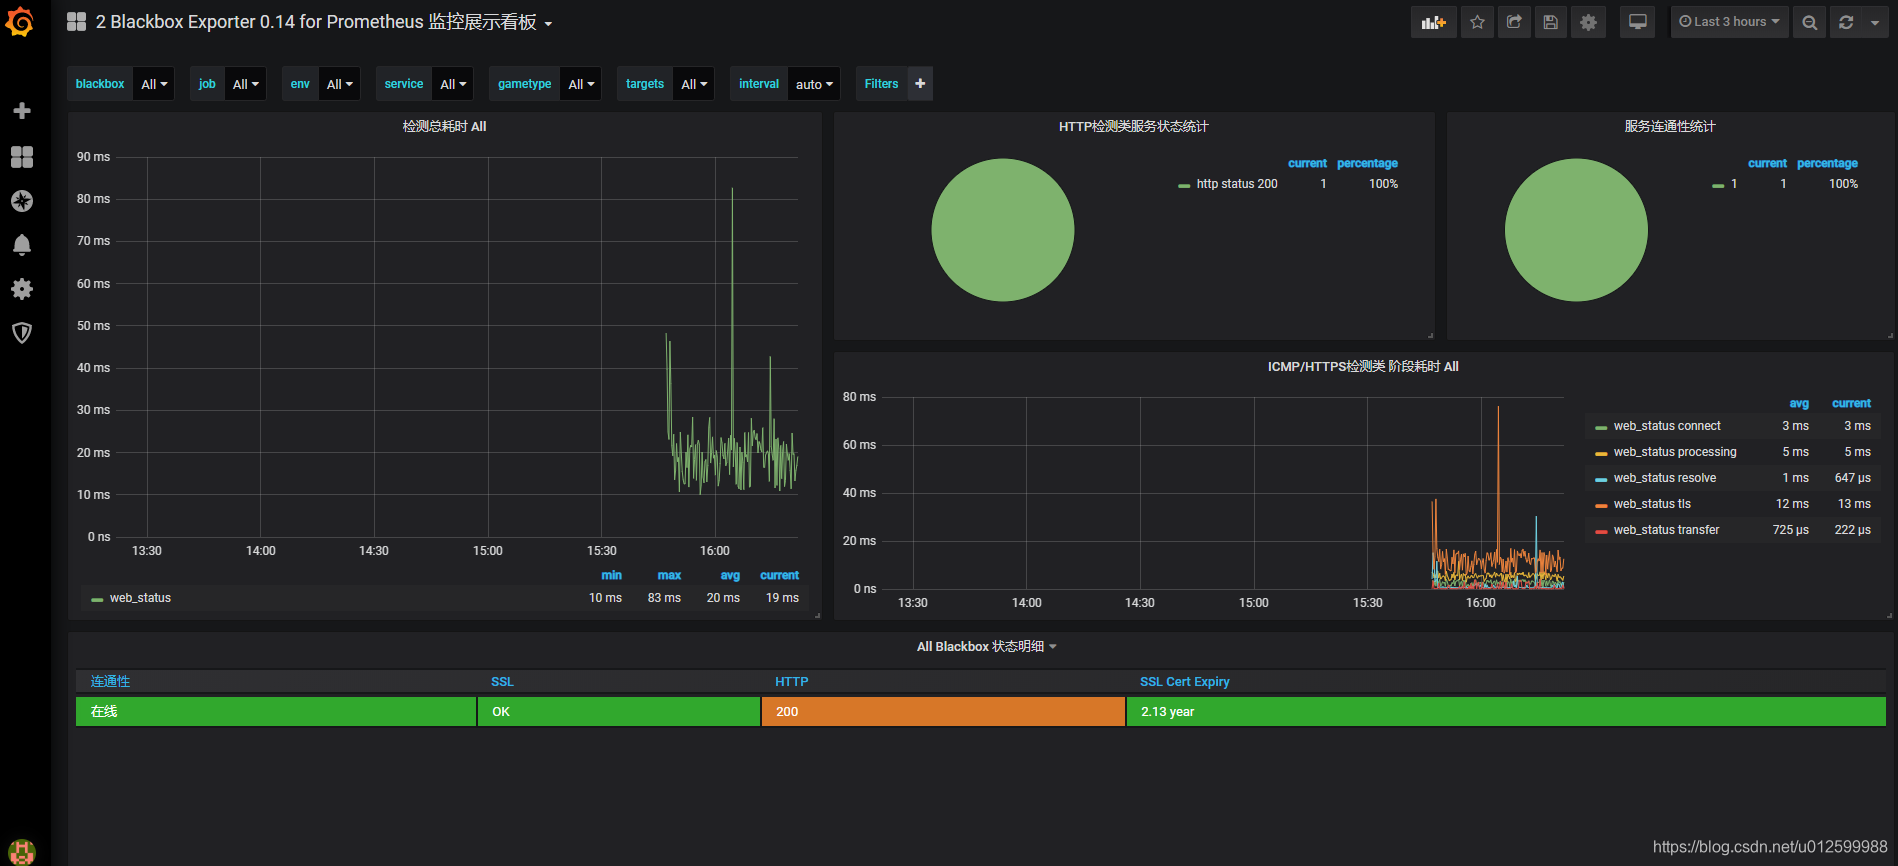Sort table by SSL column header
The height and width of the screenshot is (866, 1898).
tap(502, 682)
